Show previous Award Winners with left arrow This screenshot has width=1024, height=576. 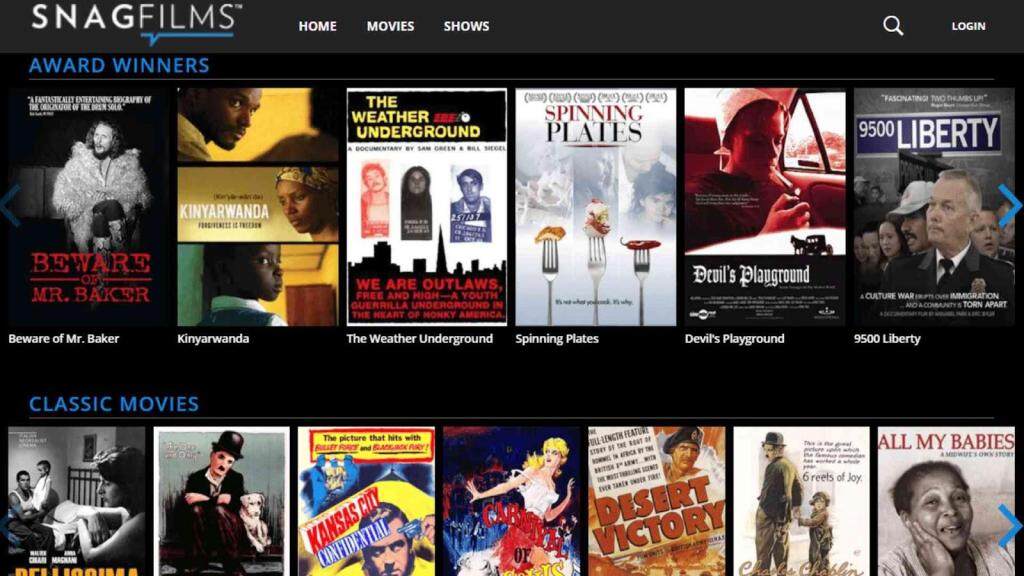(10, 206)
